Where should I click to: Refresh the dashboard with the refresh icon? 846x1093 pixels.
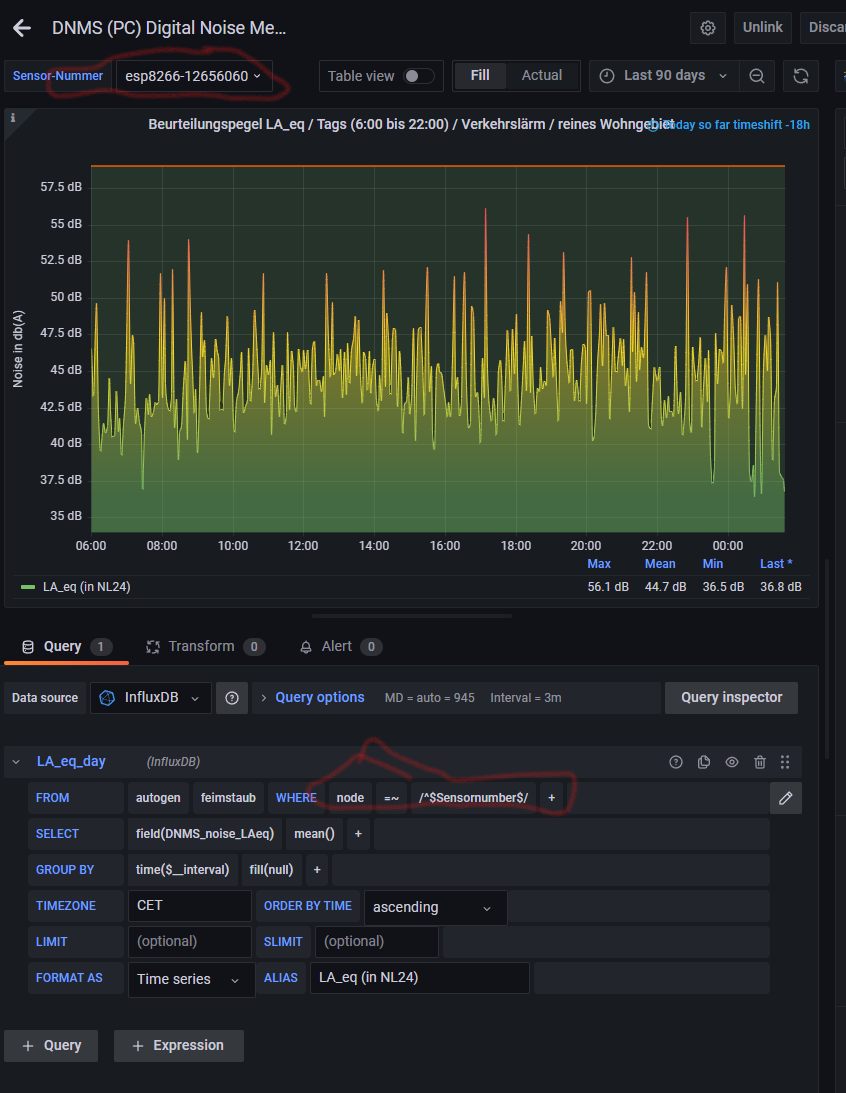(800, 76)
